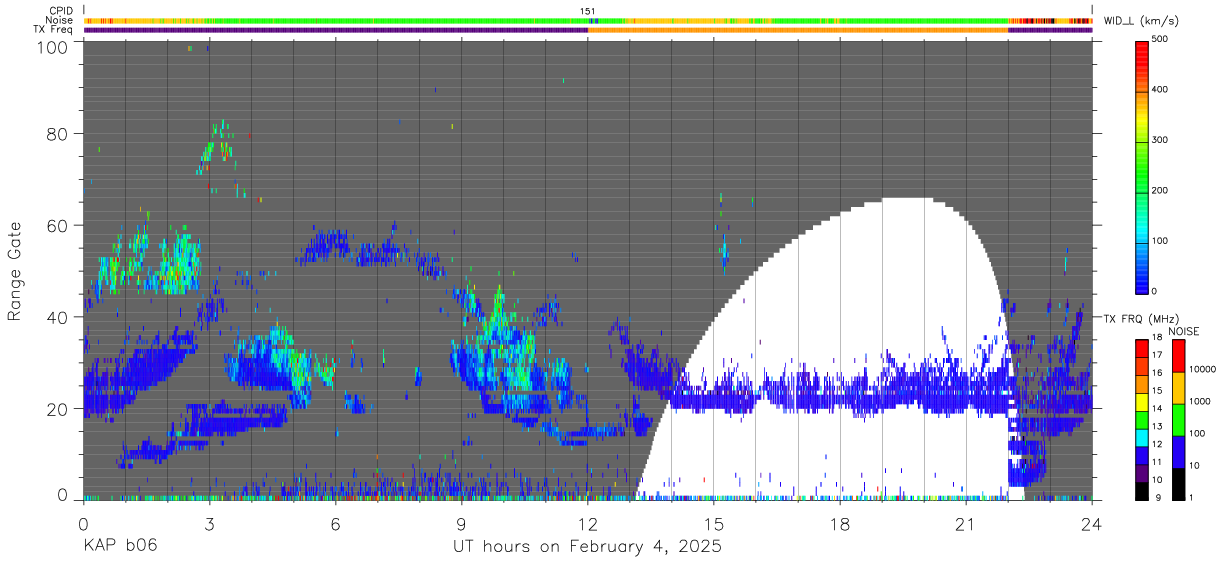Click the 80 tick on Range Gate axis
Viewport: 1228px width, 567px height.
[56, 134]
